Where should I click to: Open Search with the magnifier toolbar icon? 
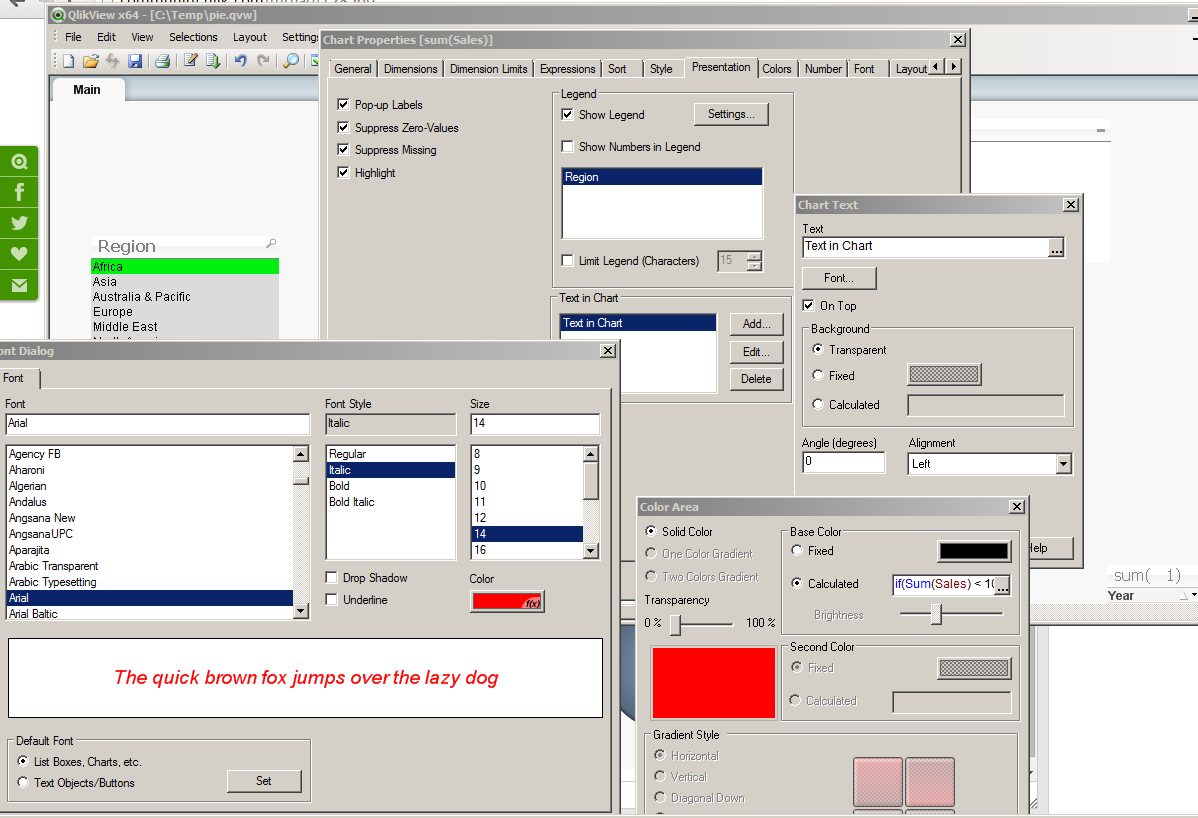(291, 60)
